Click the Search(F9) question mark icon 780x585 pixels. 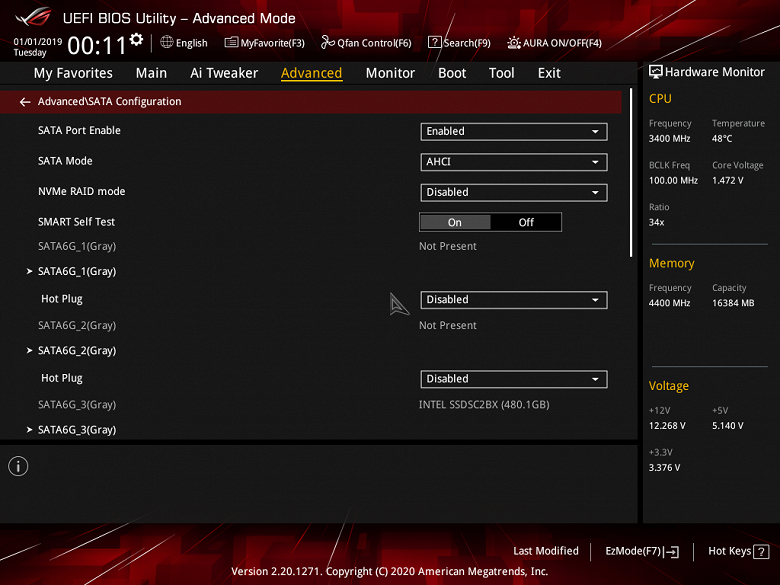434,42
